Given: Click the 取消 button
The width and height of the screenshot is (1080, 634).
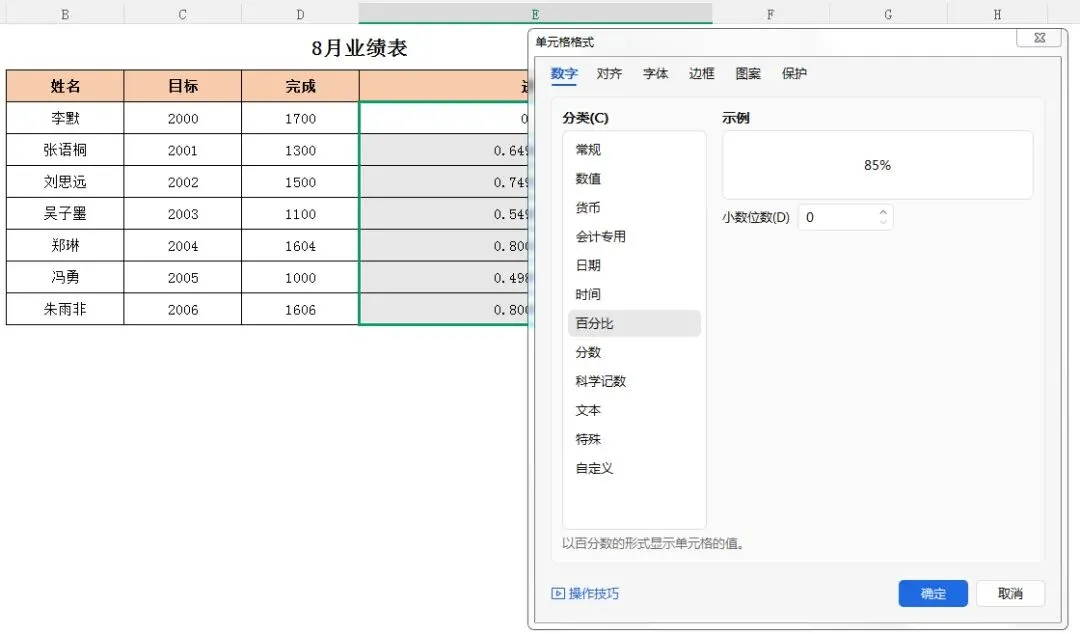Looking at the screenshot, I should click(x=1010, y=593).
